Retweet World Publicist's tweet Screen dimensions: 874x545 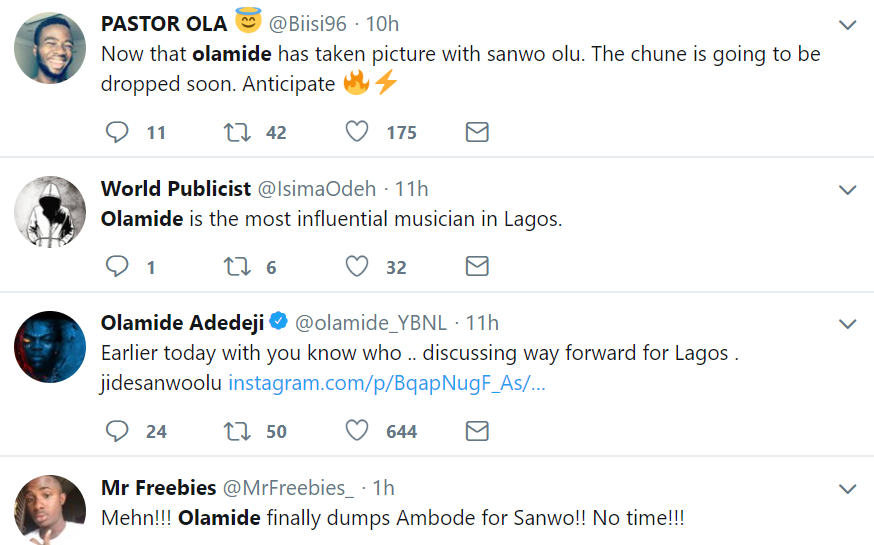237,266
